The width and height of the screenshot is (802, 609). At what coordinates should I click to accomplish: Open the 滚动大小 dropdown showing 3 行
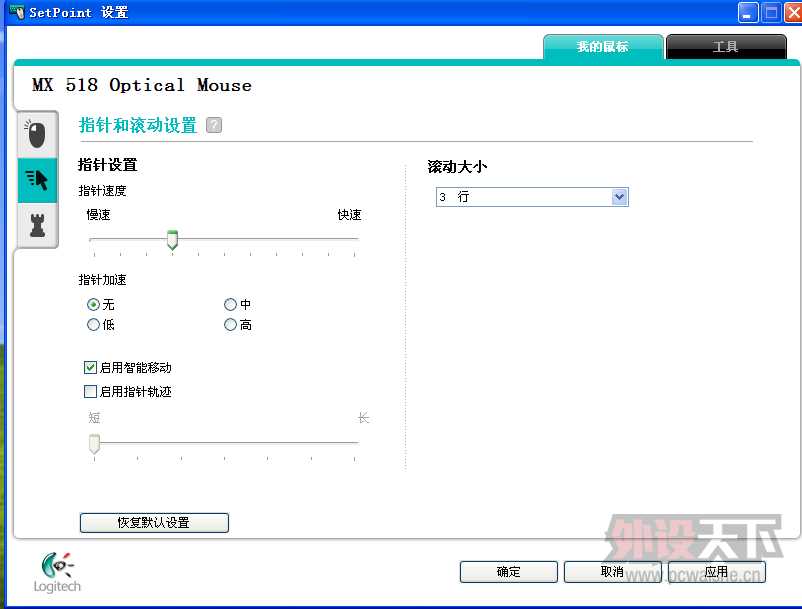click(532, 197)
